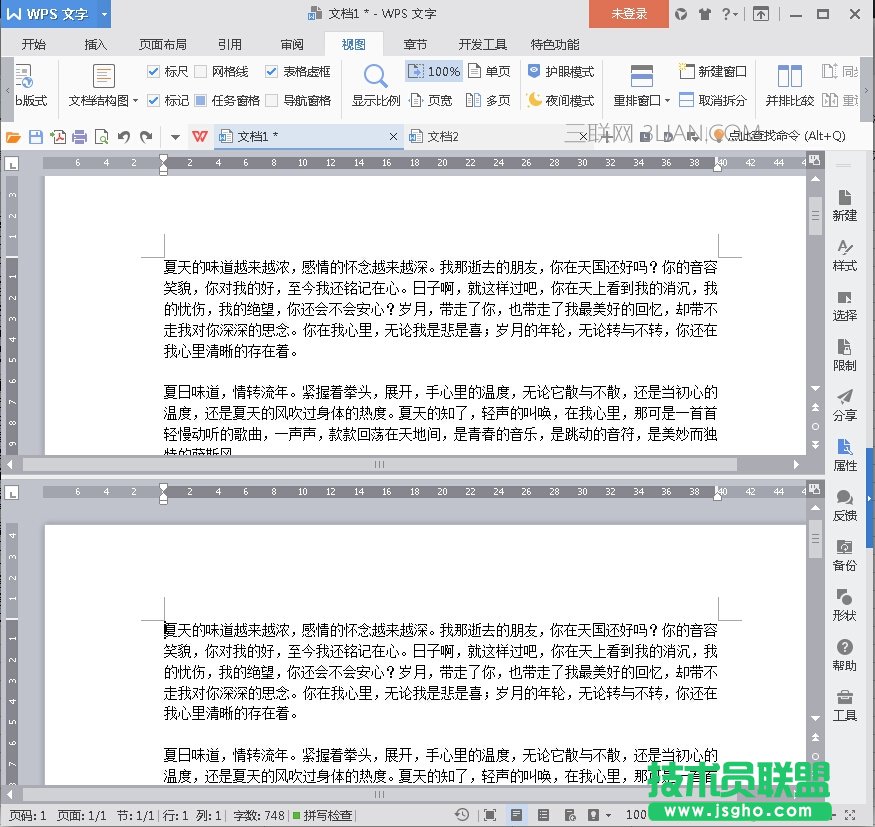Viewport: 875px width, 827px height.
Task: Click the 取消拆分 button
Action: (713, 101)
